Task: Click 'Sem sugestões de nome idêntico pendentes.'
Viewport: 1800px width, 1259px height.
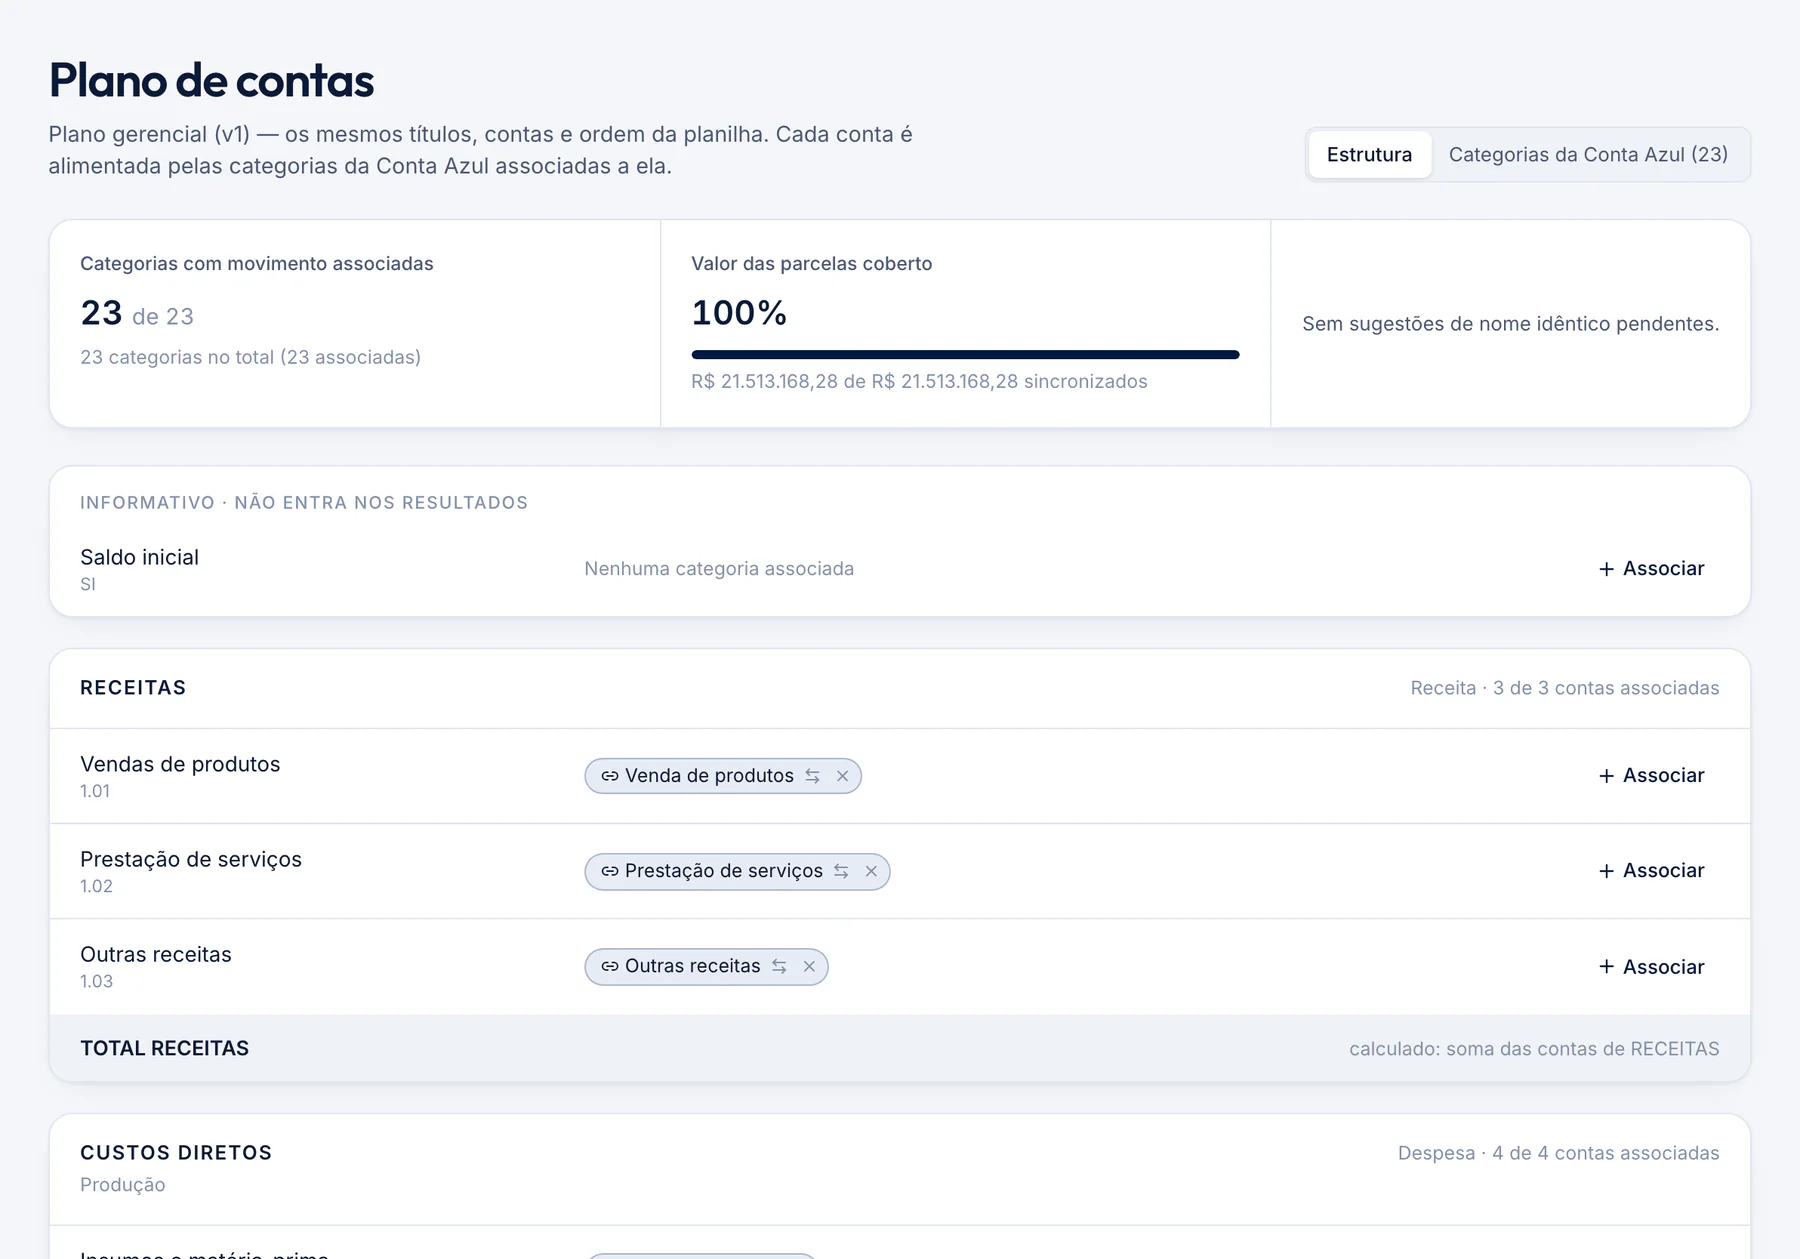Action: click(1510, 324)
